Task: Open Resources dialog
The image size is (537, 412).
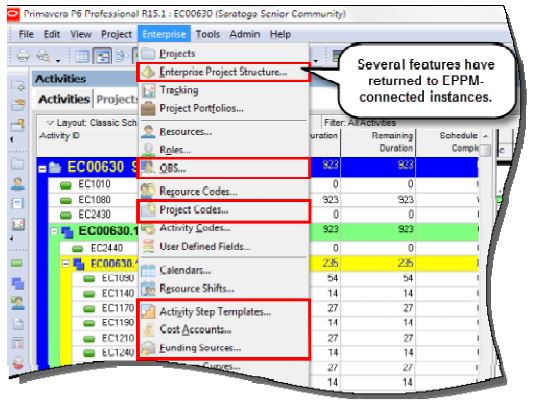Action: (x=224, y=132)
